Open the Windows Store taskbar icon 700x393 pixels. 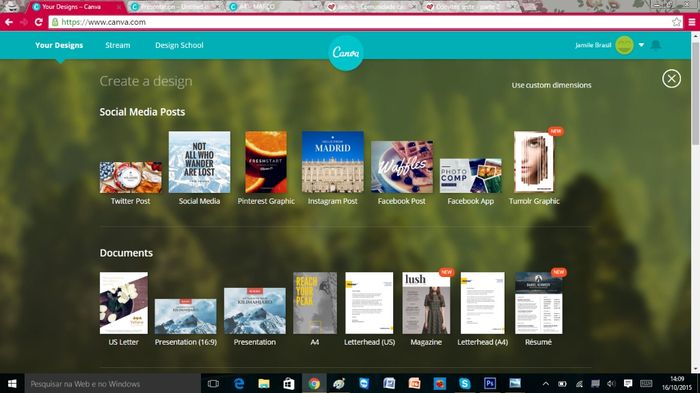289,384
